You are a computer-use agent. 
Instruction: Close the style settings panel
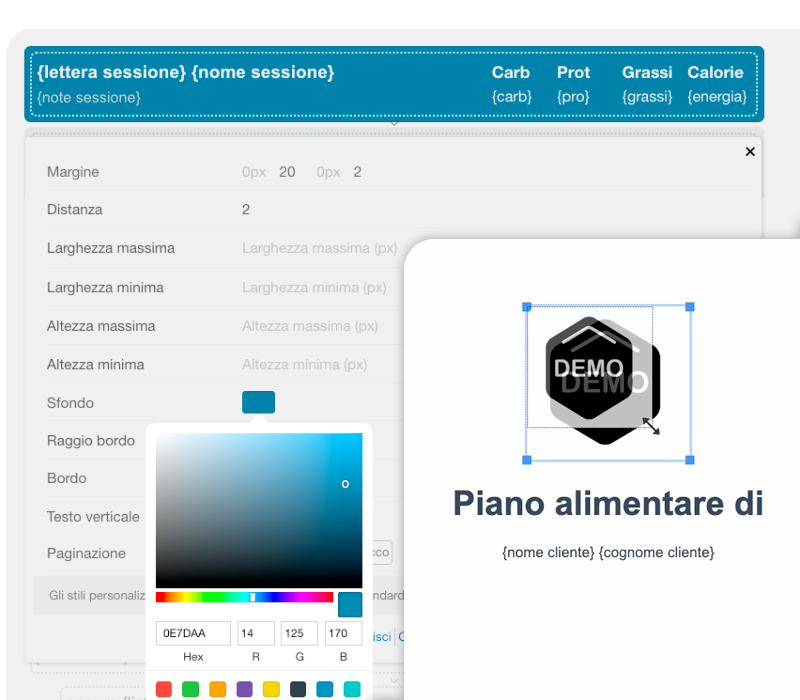pyautogui.click(x=750, y=152)
